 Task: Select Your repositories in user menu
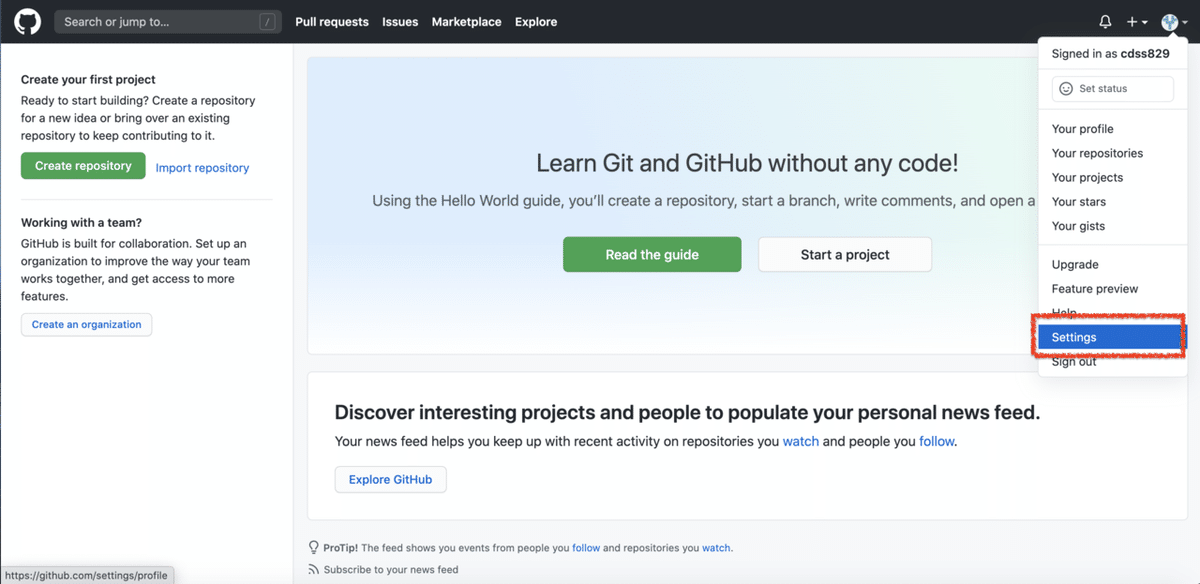pos(1097,153)
